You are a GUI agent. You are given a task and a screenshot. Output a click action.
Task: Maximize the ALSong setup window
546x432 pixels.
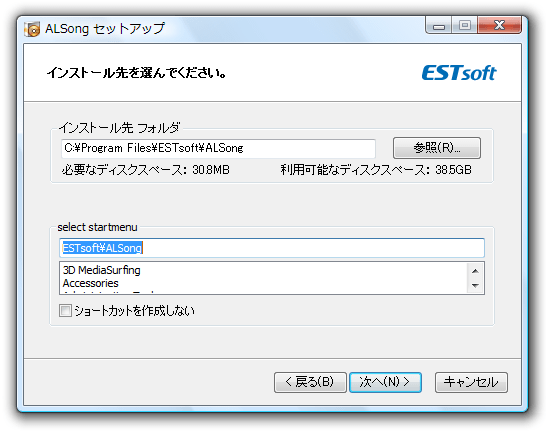coord(465,25)
